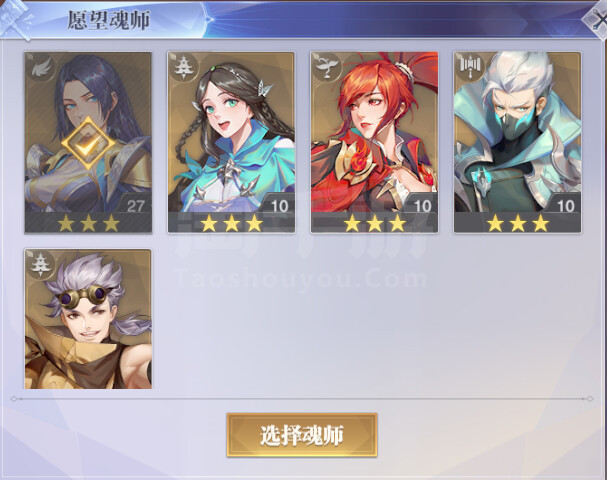Click the bird emblem icon on red-haired card

[x=326, y=67]
